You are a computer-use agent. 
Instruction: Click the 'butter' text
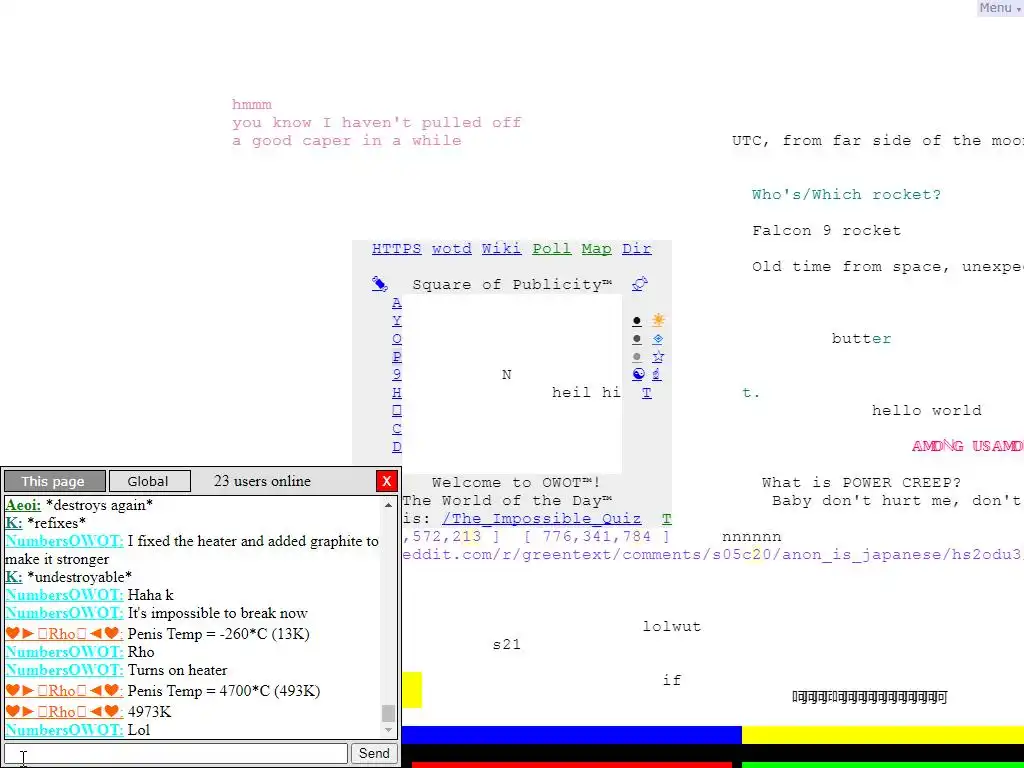[861, 338]
